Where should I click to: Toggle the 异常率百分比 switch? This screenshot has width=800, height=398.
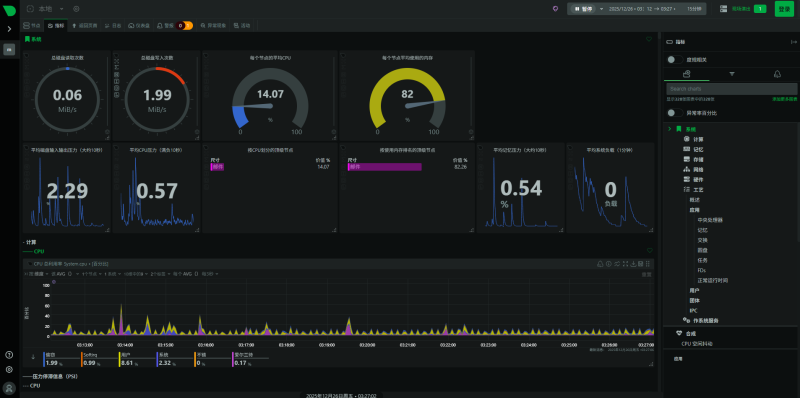(x=674, y=113)
